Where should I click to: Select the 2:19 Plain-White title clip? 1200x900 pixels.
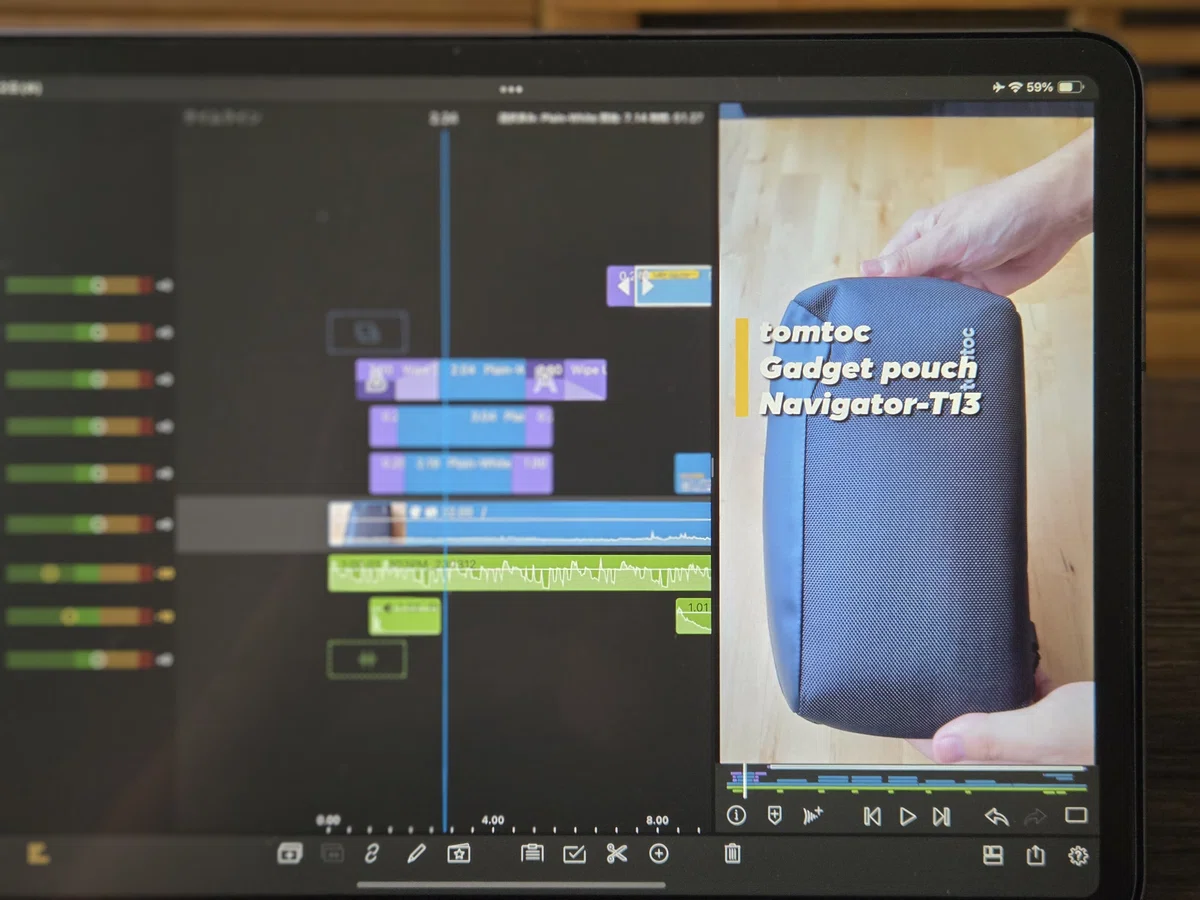[x=461, y=473]
